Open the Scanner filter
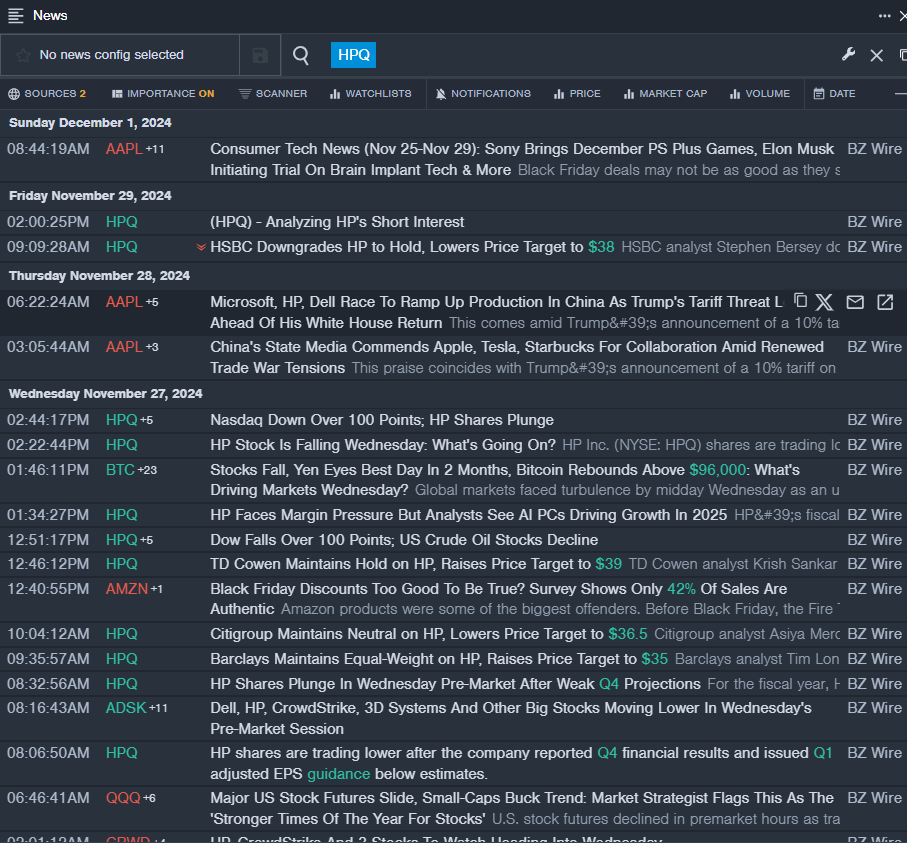The width and height of the screenshot is (907, 843). click(x=273, y=94)
